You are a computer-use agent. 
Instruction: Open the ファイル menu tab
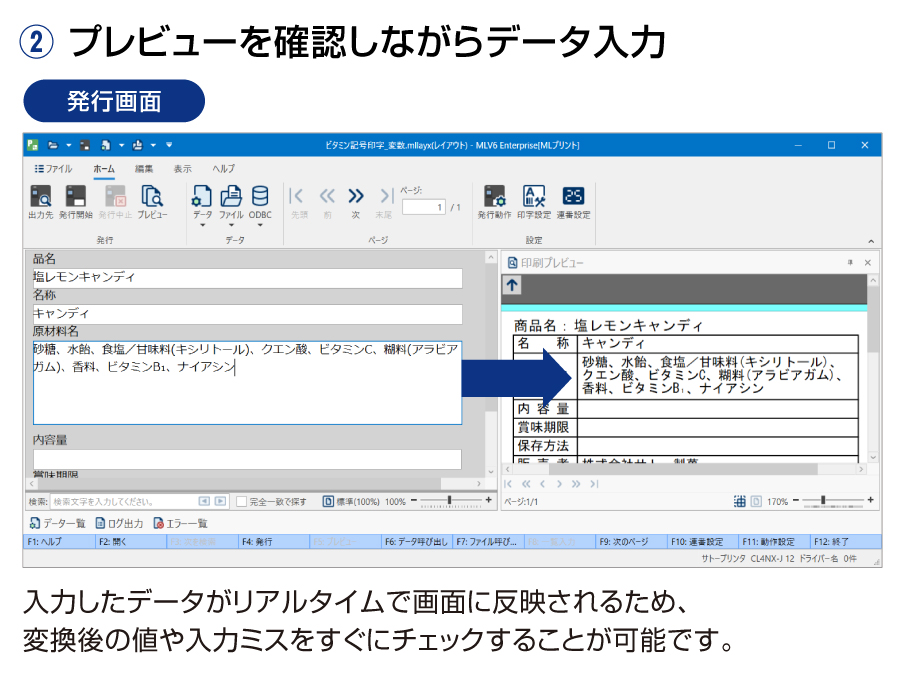click(x=53, y=169)
